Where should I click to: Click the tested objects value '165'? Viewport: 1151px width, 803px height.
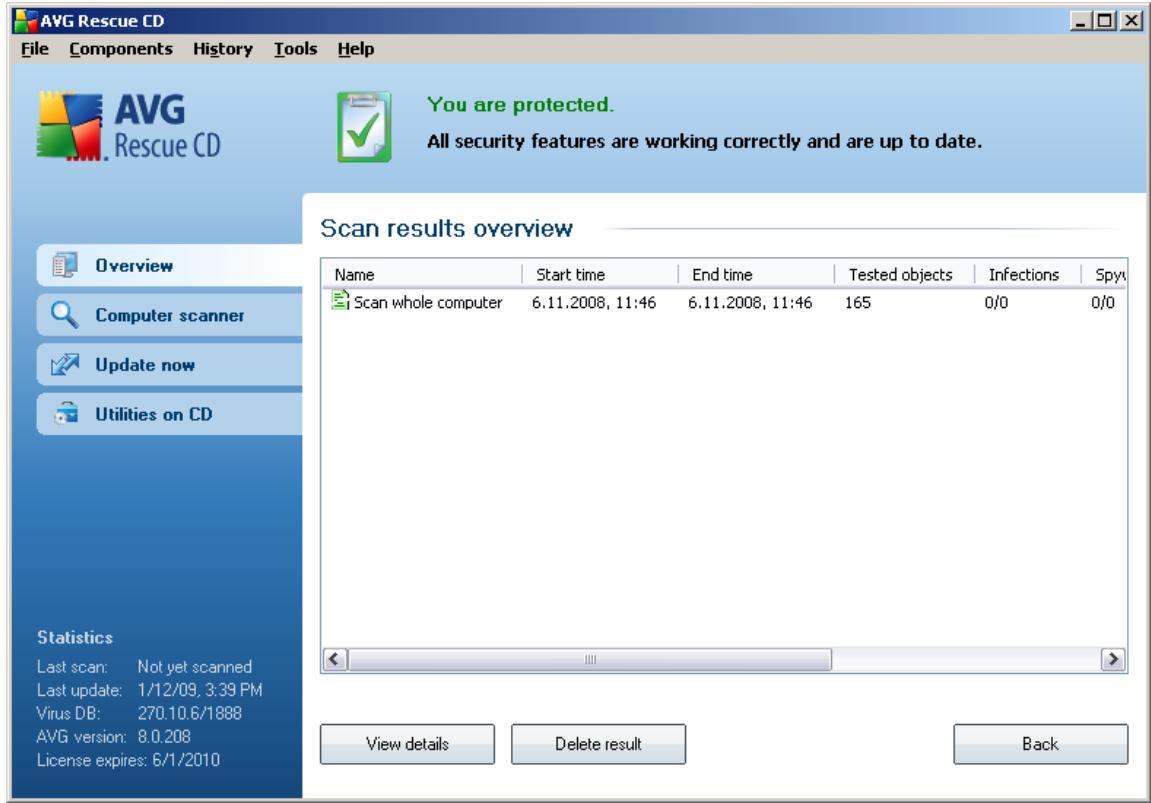[x=858, y=302]
